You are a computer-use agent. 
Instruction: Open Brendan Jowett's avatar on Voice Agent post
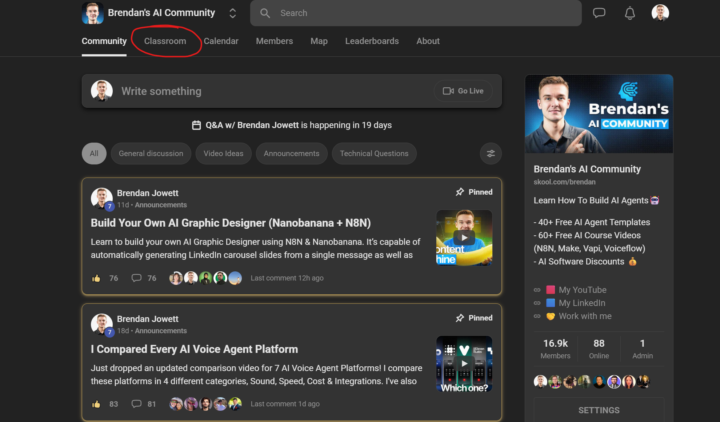click(x=102, y=325)
